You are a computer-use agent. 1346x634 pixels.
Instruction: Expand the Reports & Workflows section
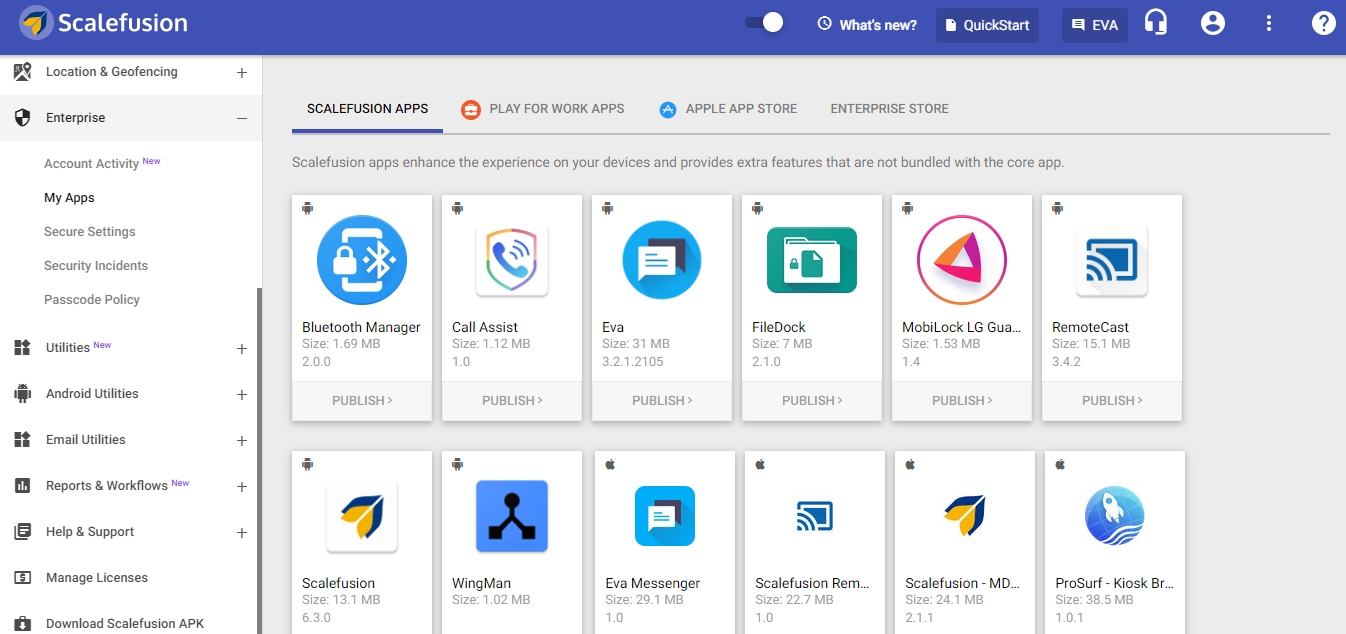[241, 487]
